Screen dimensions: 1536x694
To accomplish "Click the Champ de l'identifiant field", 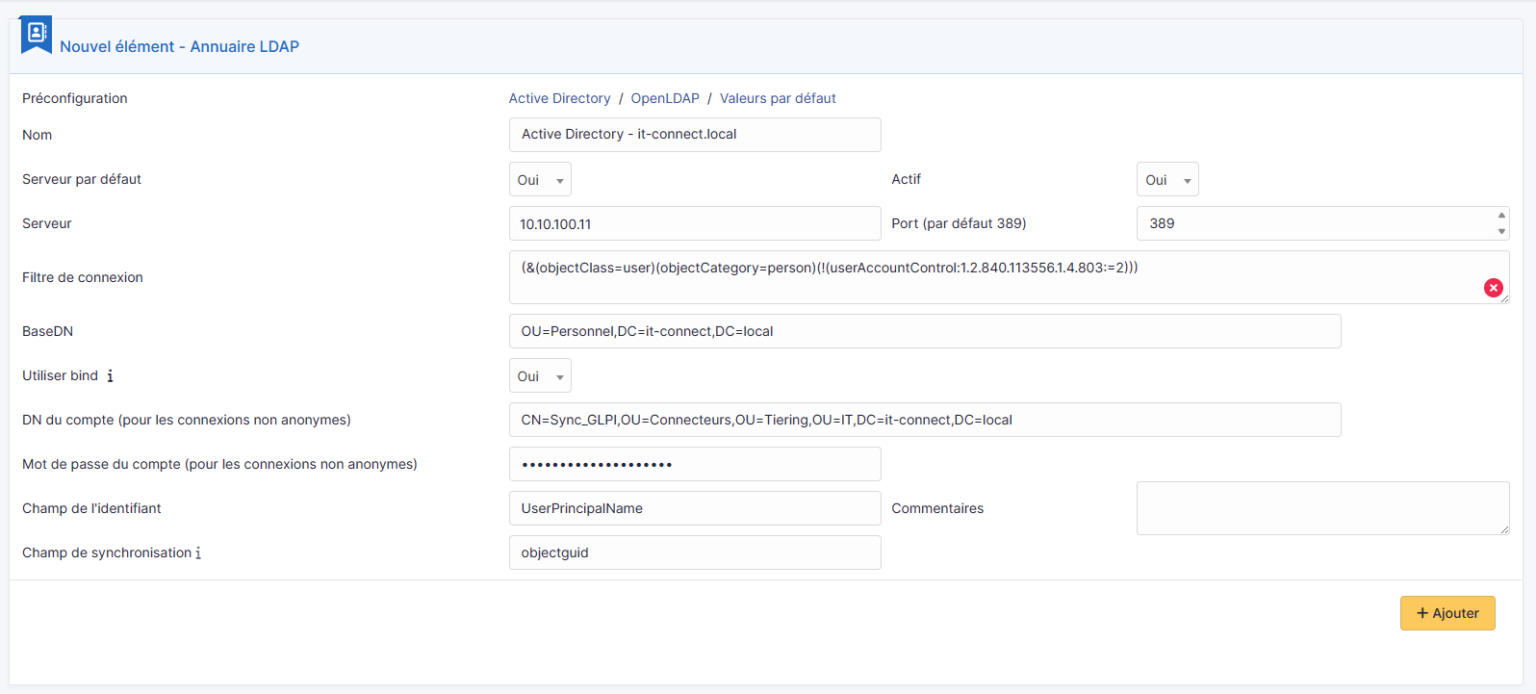I will [x=695, y=508].
